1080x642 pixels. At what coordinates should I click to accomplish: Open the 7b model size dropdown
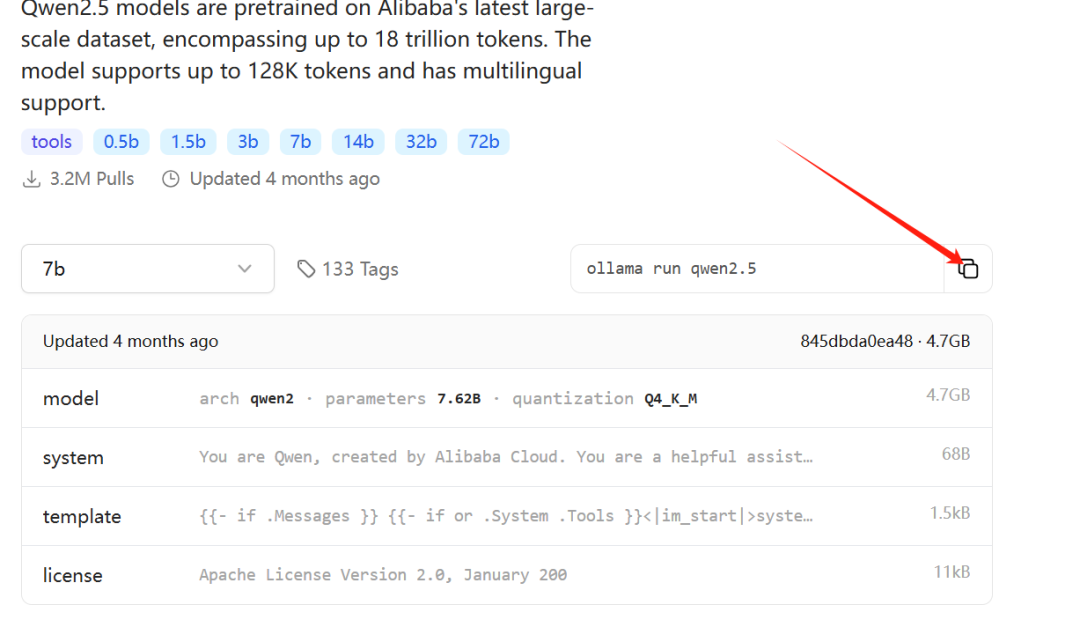click(x=147, y=269)
